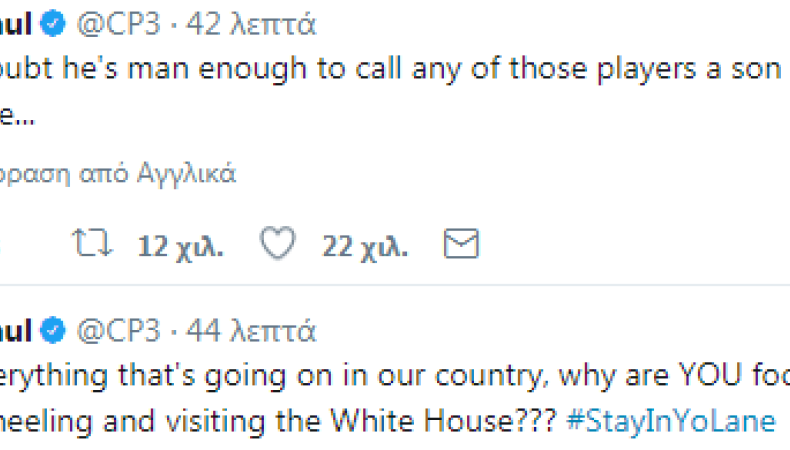790x450 pixels.
Task: Click the white area beside the envelope icon
Action: coord(630,244)
